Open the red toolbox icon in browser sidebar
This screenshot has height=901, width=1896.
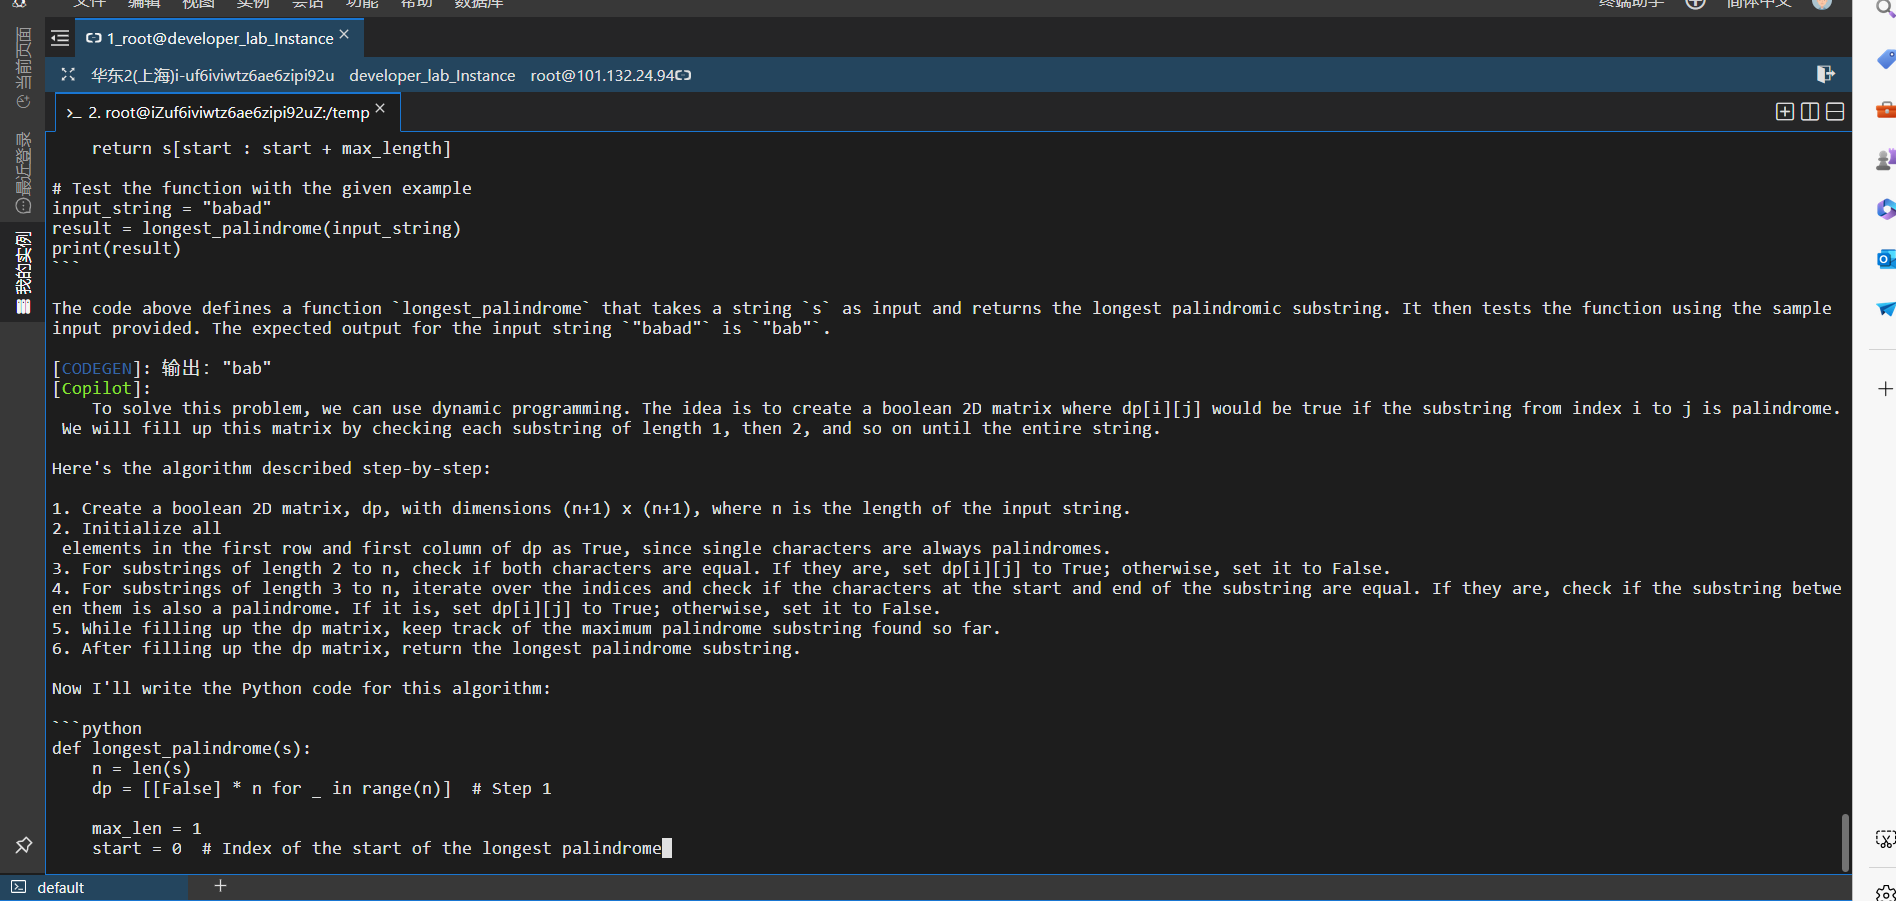pos(1885,109)
